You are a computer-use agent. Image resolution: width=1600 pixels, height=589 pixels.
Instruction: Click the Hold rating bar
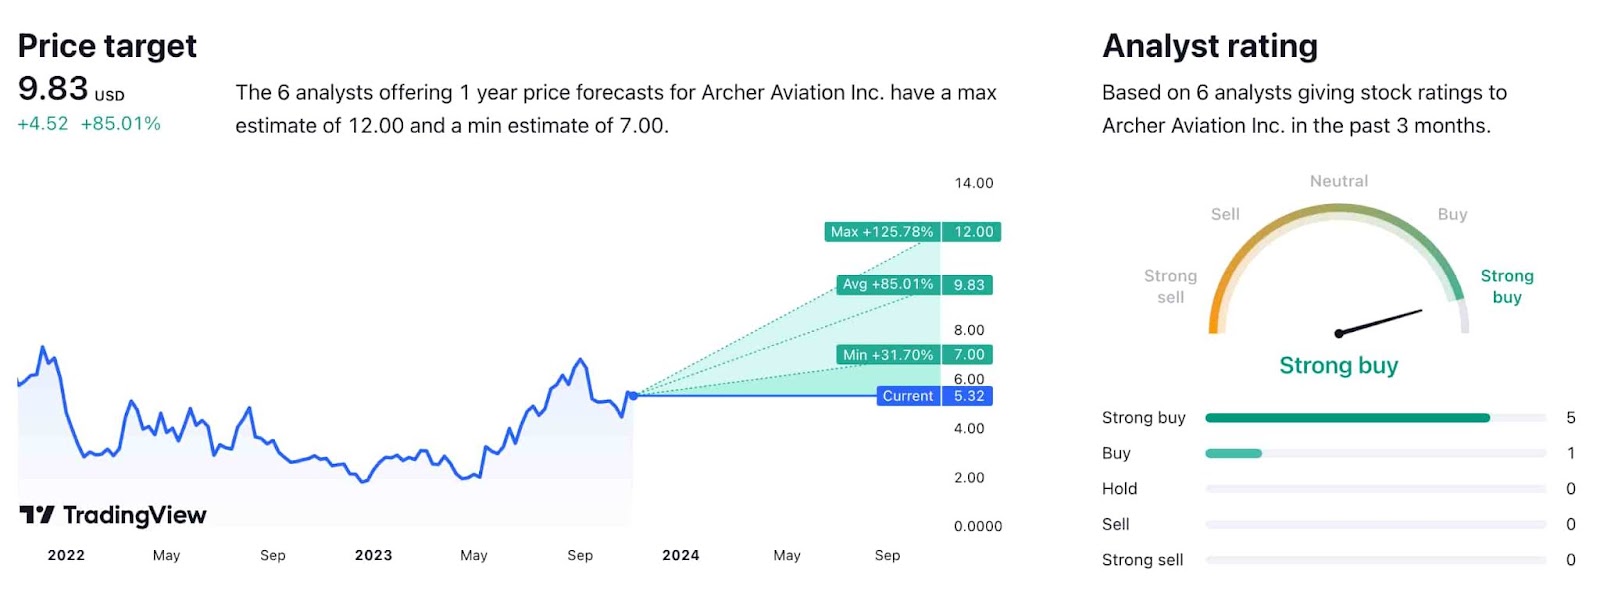1375,489
